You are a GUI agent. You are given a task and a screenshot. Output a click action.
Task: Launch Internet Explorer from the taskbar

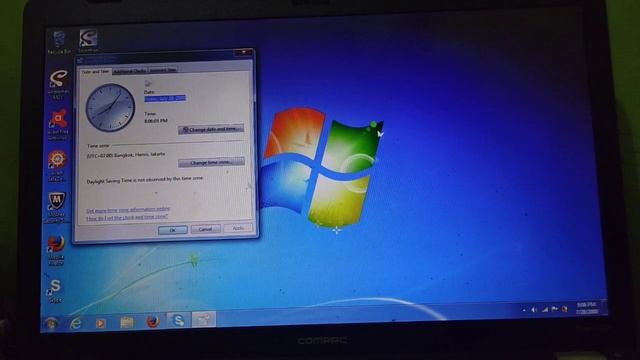pos(76,323)
